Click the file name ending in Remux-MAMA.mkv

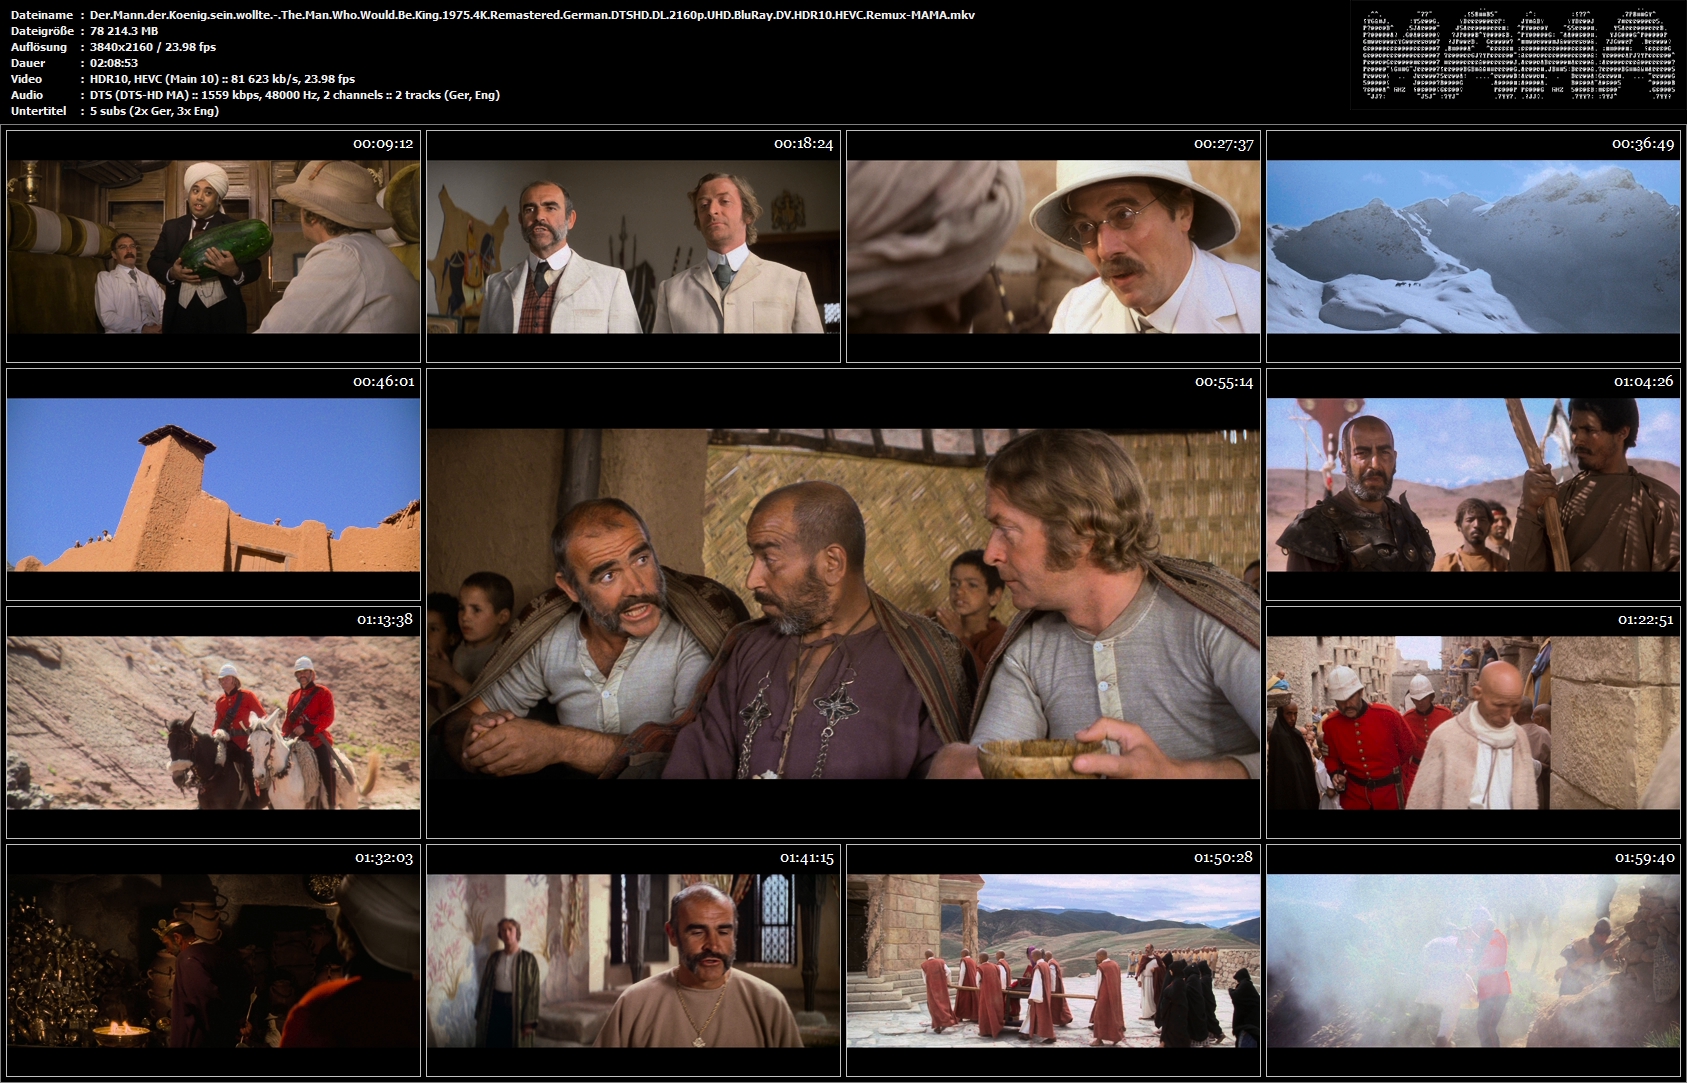coord(532,15)
